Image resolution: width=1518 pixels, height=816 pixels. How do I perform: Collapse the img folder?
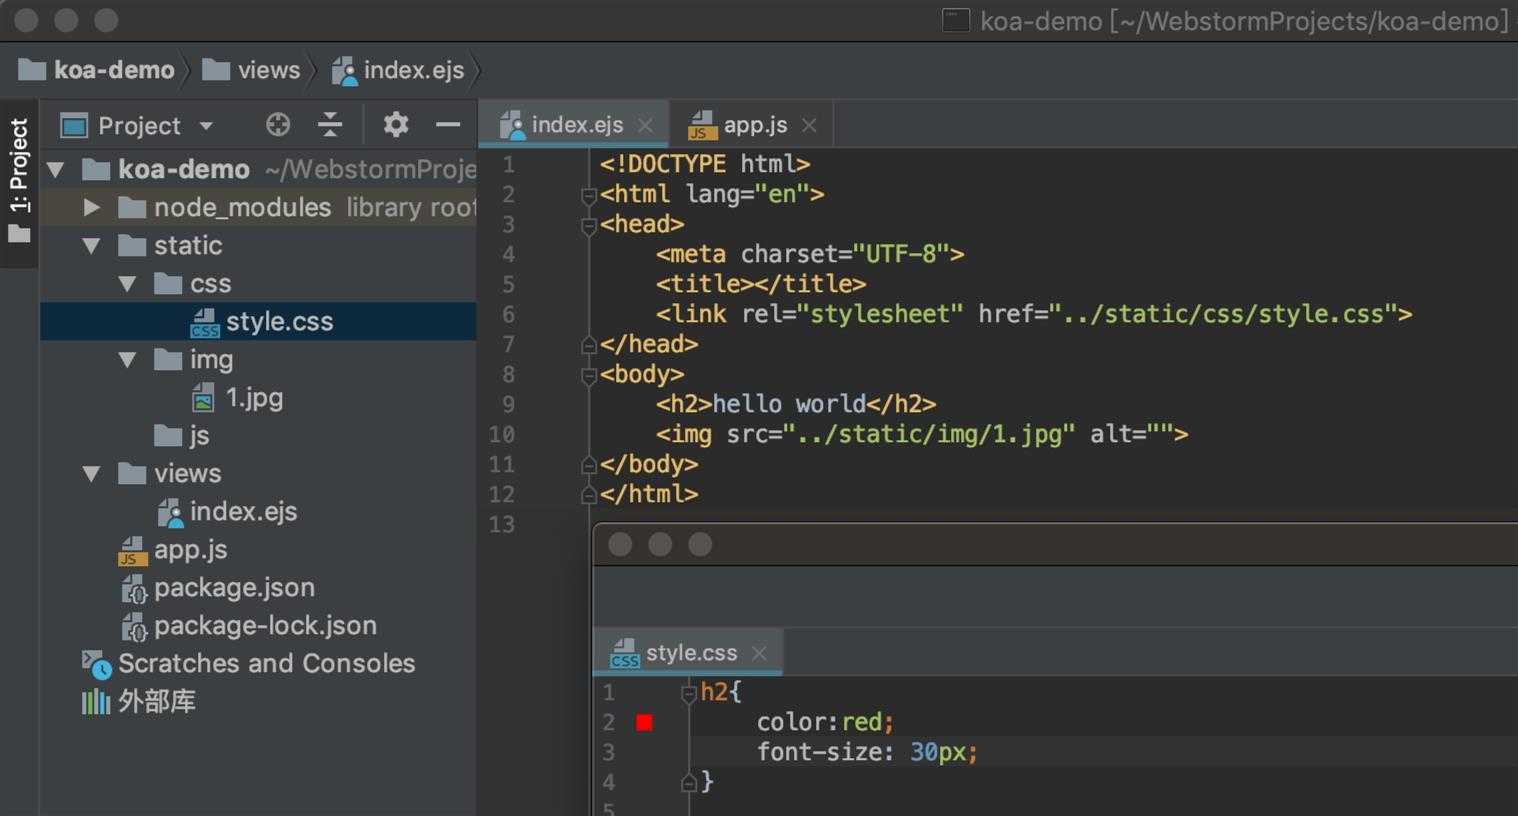tap(128, 360)
